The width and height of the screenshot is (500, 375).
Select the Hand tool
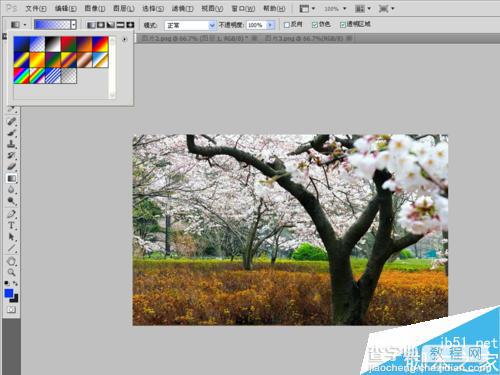tap(11, 261)
